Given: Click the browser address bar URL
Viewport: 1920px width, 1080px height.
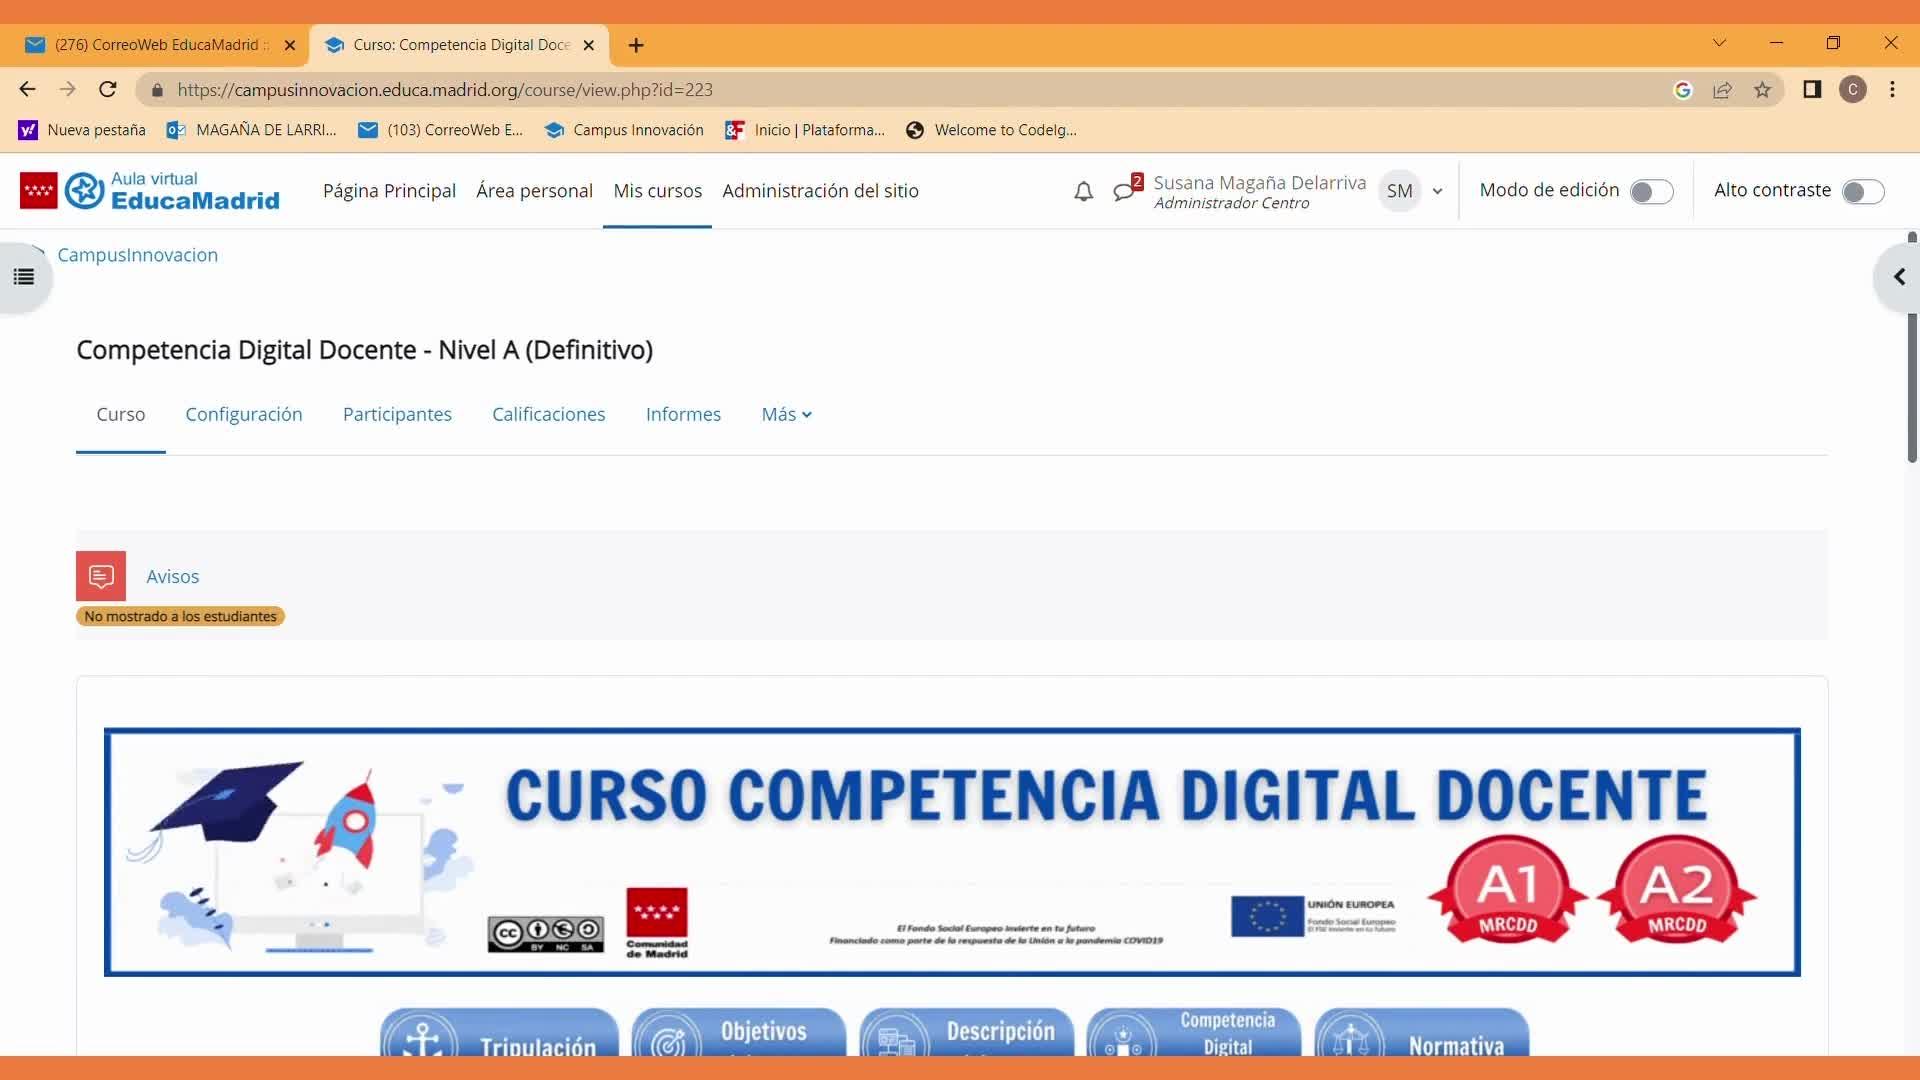Looking at the screenshot, I should [445, 90].
